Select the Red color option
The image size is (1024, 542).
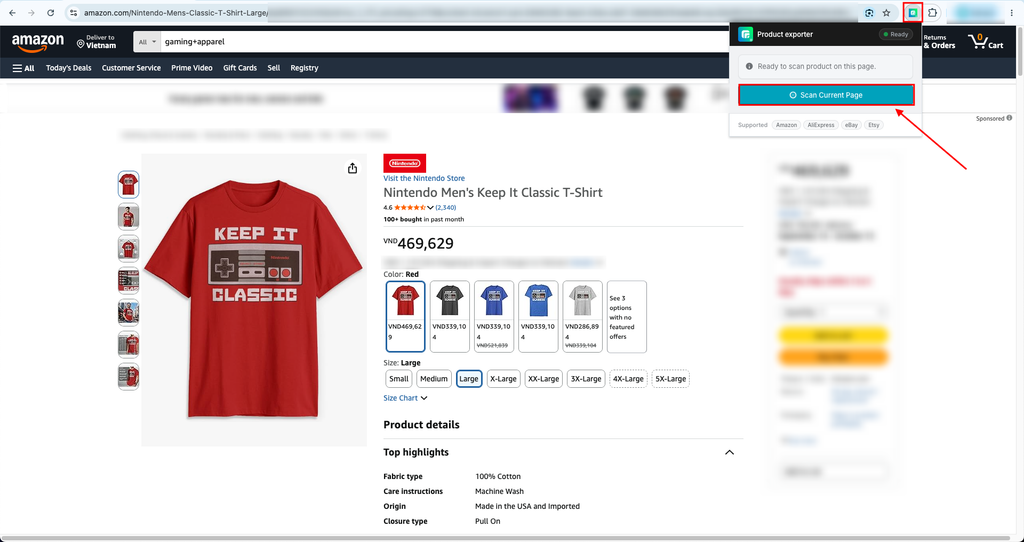406,316
